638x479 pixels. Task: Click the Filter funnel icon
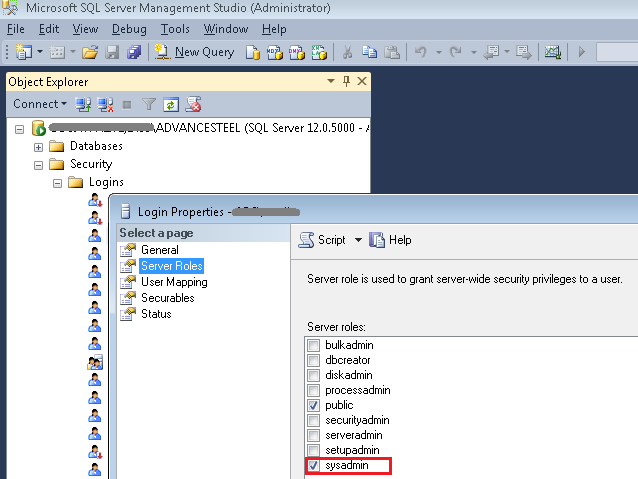click(149, 105)
